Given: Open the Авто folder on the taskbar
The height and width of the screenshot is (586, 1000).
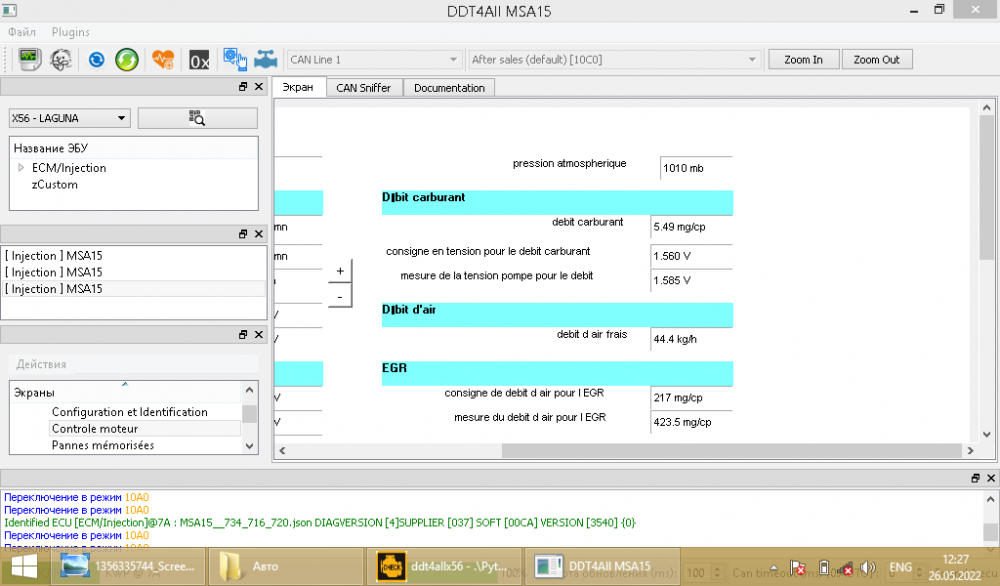Looking at the screenshot, I should tap(286, 566).
